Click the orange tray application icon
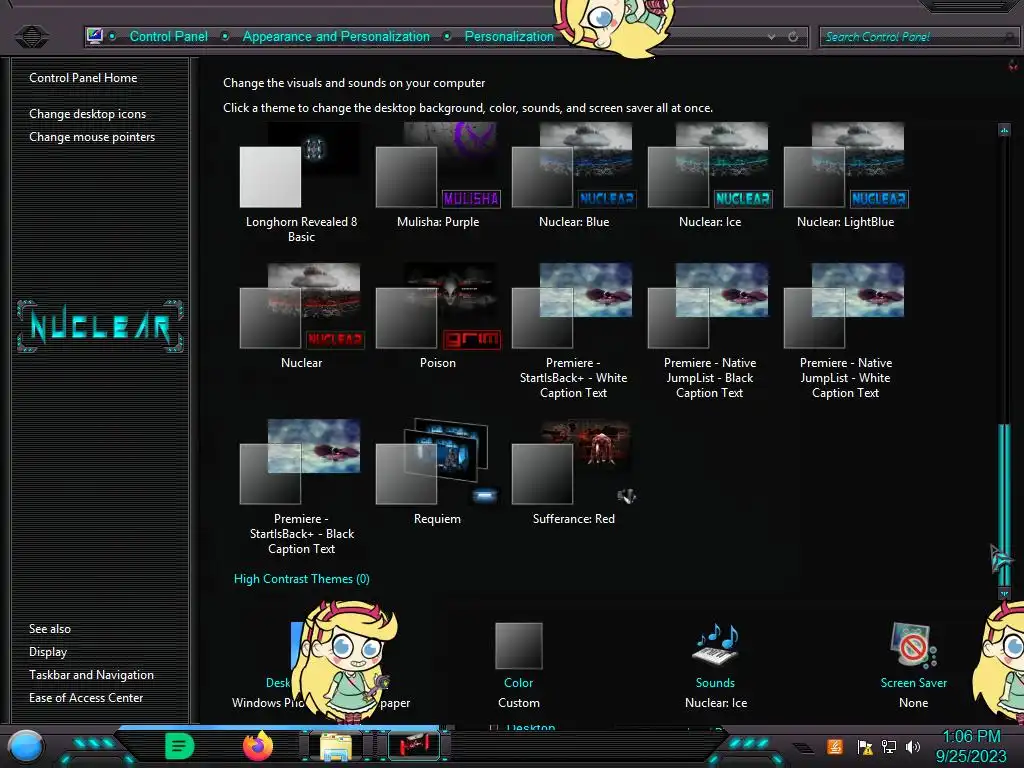The width and height of the screenshot is (1024, 768). coord(835,746)
